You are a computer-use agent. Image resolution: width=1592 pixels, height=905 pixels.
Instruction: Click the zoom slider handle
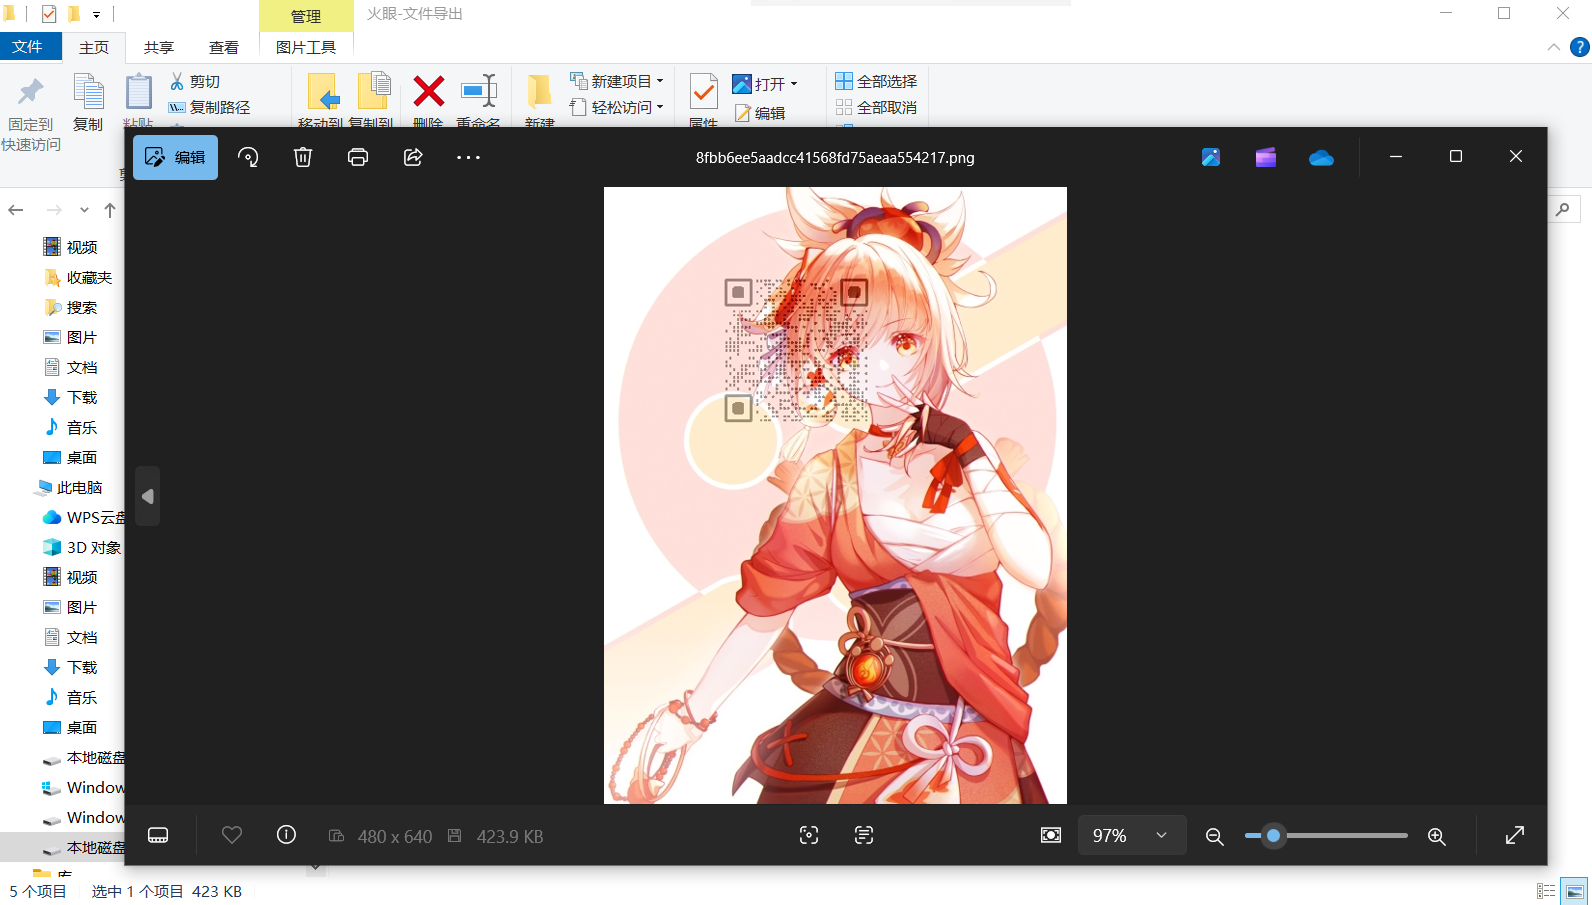pyautogui.click(x=1273, y=835)
